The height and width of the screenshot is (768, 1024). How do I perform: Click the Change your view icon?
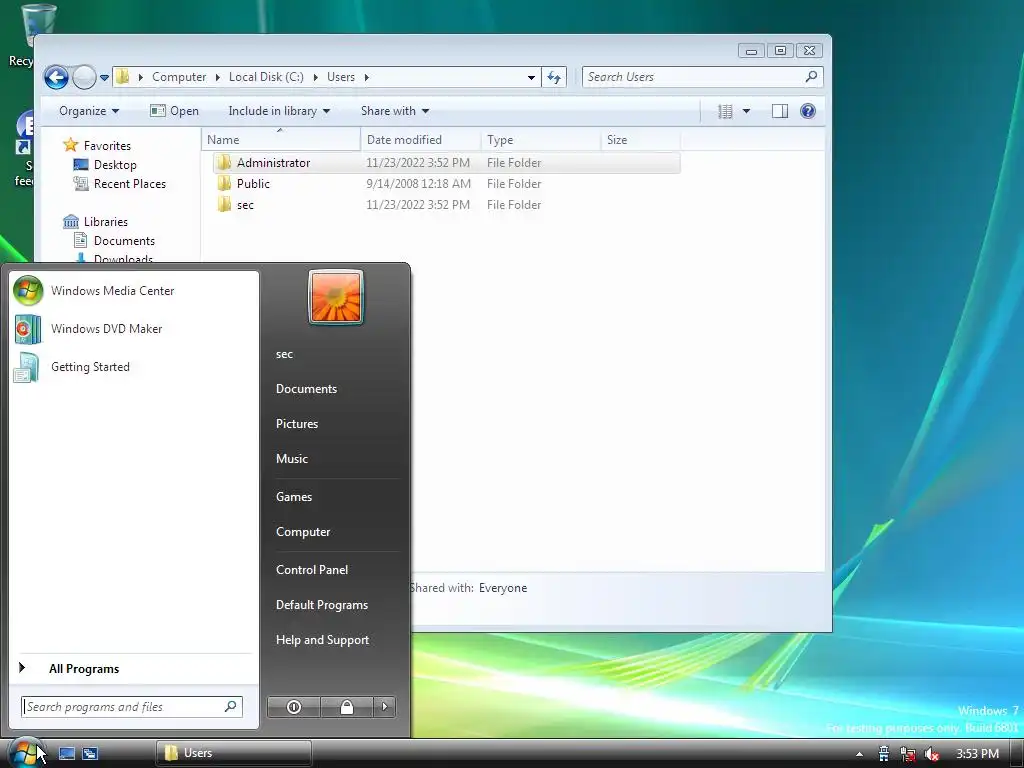coord(725,112)
